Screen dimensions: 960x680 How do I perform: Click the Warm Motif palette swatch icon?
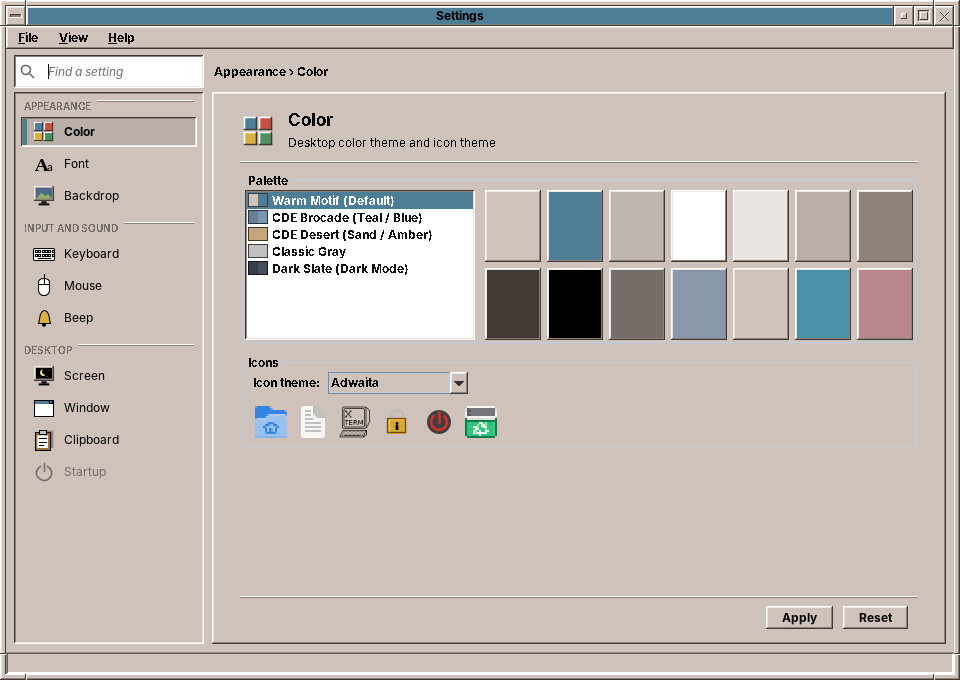[258, 200]
